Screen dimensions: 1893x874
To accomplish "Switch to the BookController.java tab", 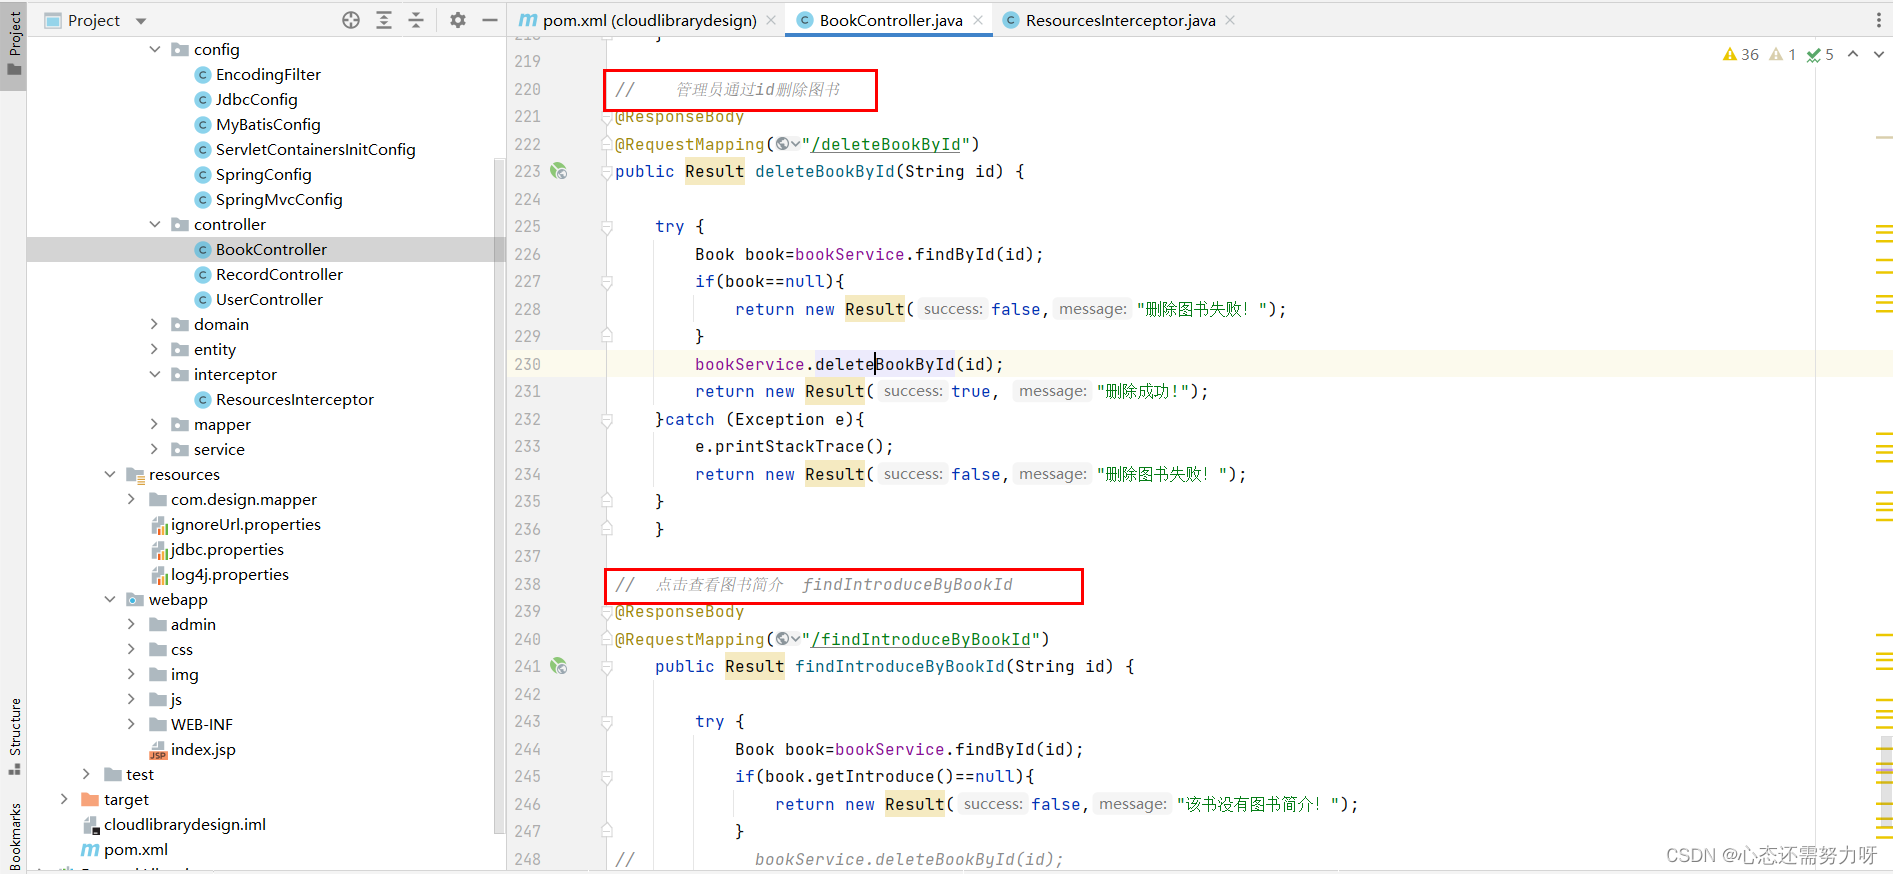I will (890, 20).
